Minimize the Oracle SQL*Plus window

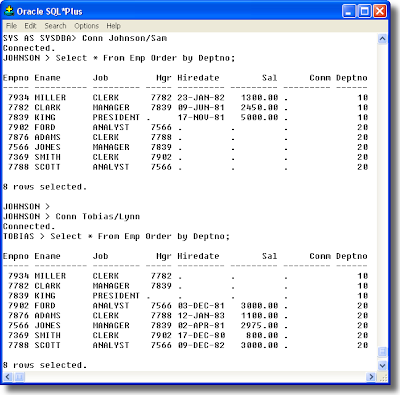pos(349,11)
